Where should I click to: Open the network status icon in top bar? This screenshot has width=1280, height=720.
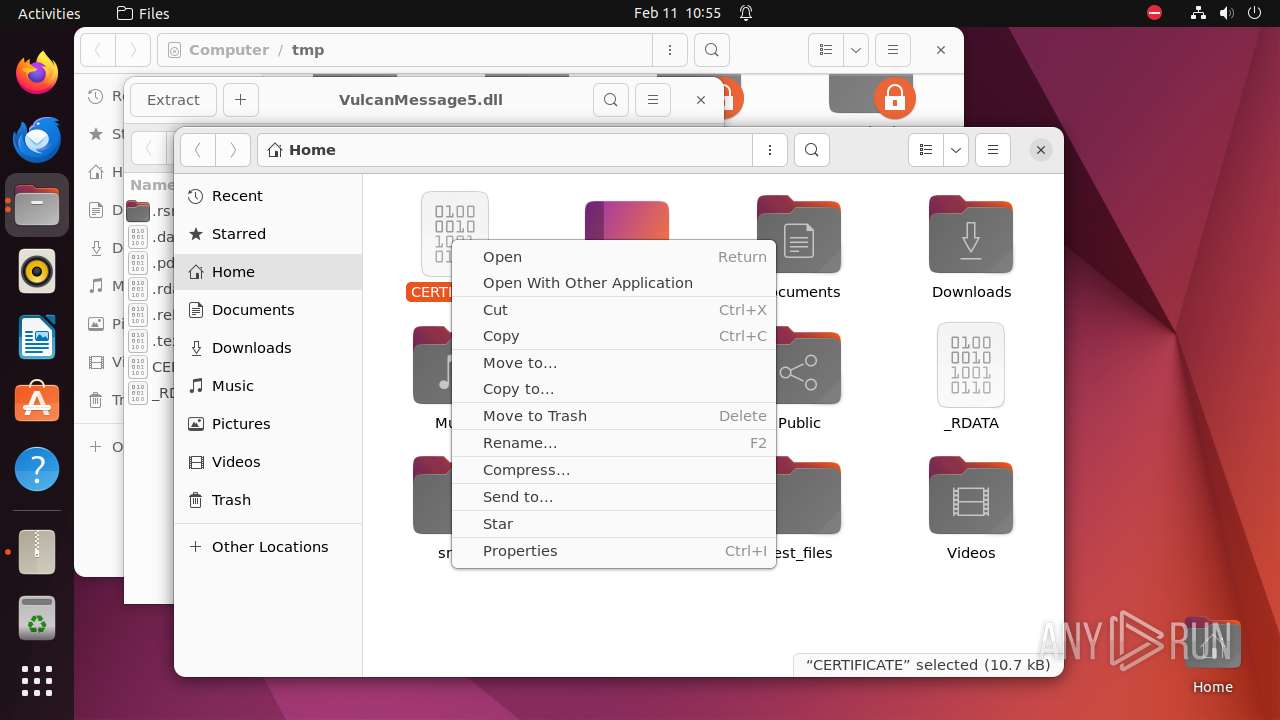click(1198, 13)
